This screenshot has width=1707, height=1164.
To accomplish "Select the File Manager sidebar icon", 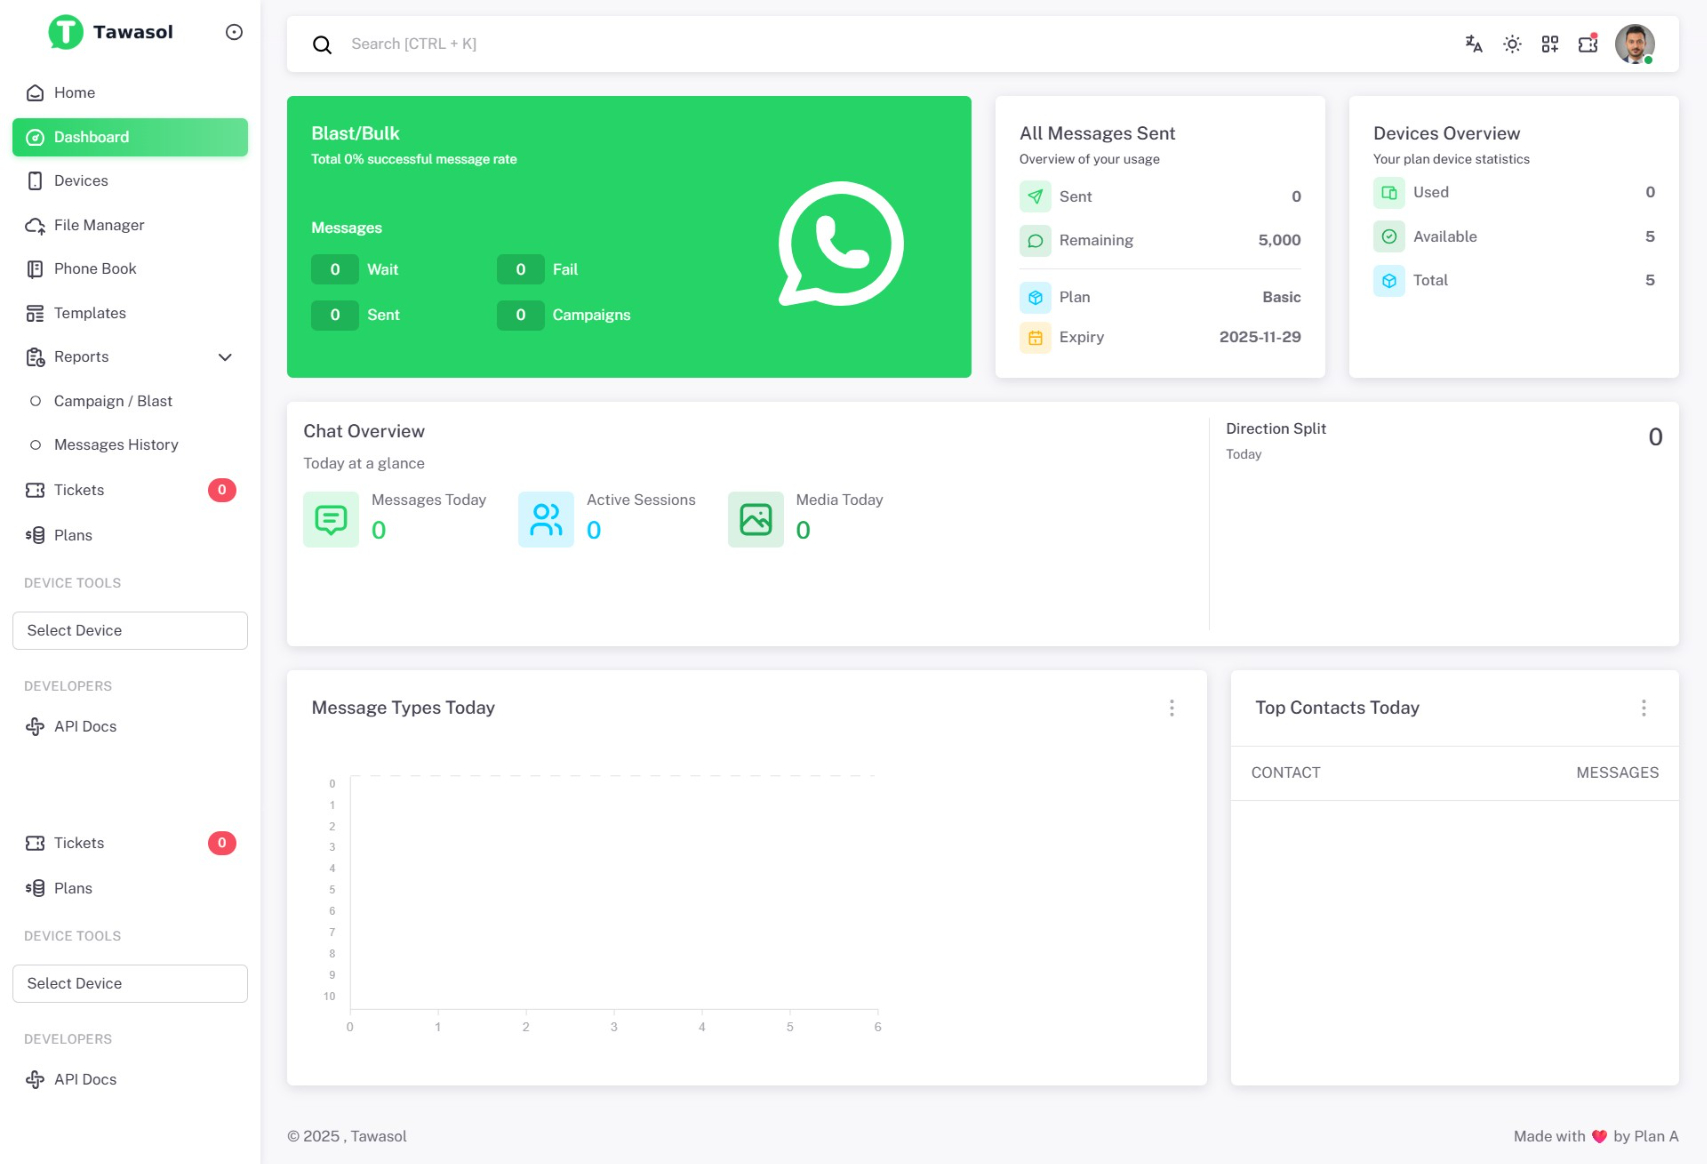I will [35, 225].
